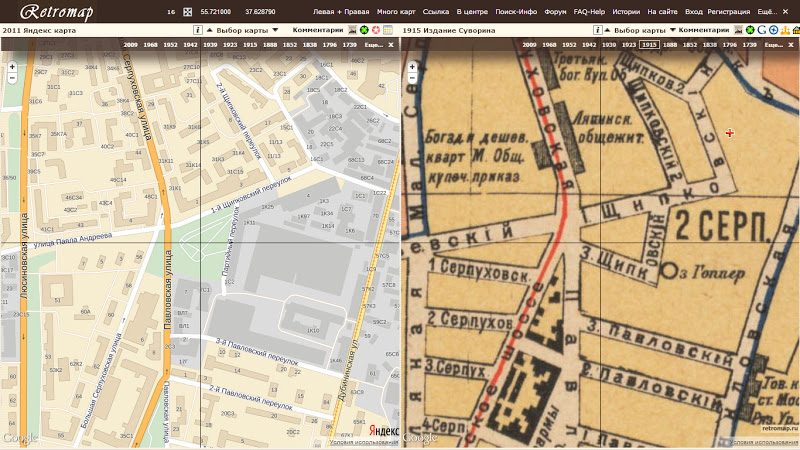This screenshot has height=450, width=800.
Task: Click the longitude value 37.628790
Action: point(260,11)
